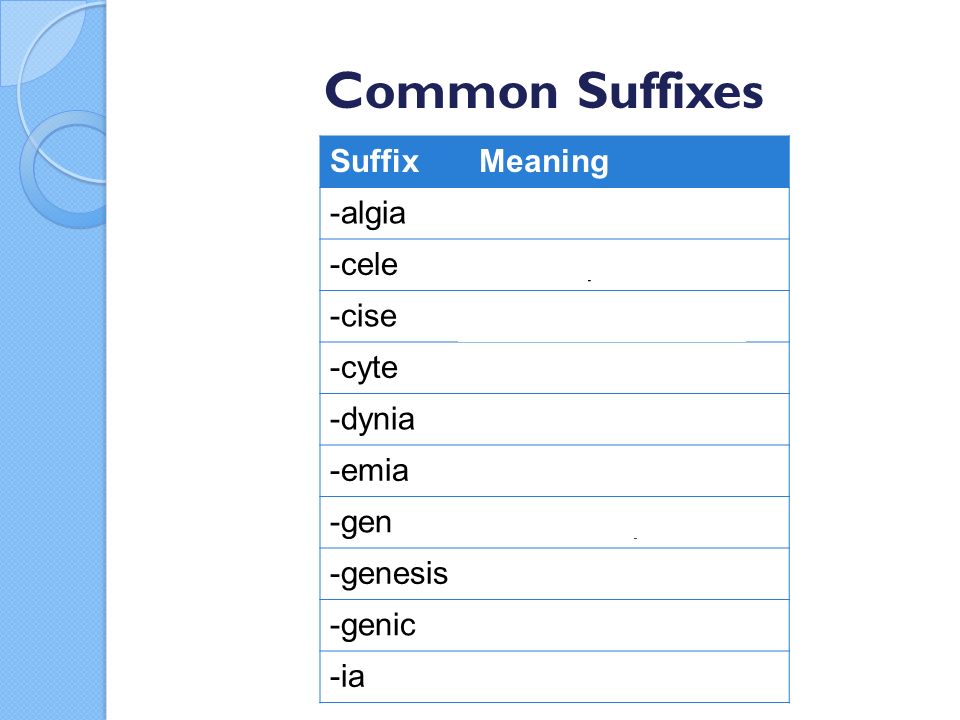The image size is (960, 720).
Task: Click the -cele suffix row
Action: (554, 265)
